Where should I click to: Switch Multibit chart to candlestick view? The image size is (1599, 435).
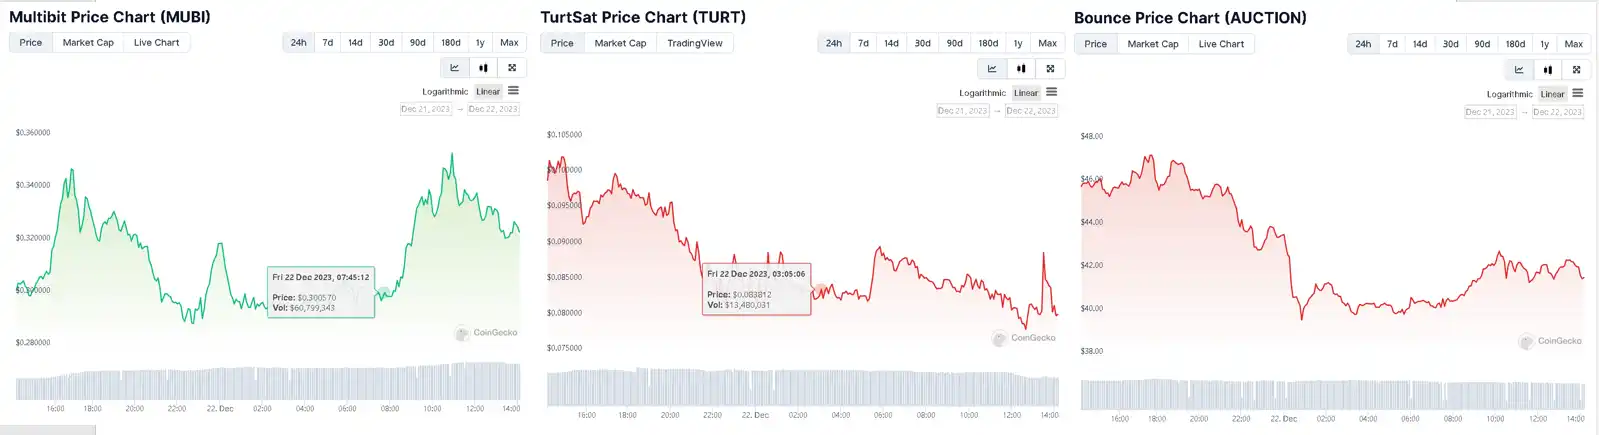(483, 68)
